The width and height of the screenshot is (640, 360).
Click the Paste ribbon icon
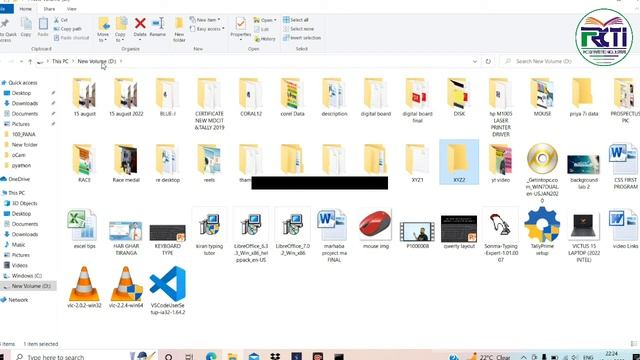click(x=43, y=24)
